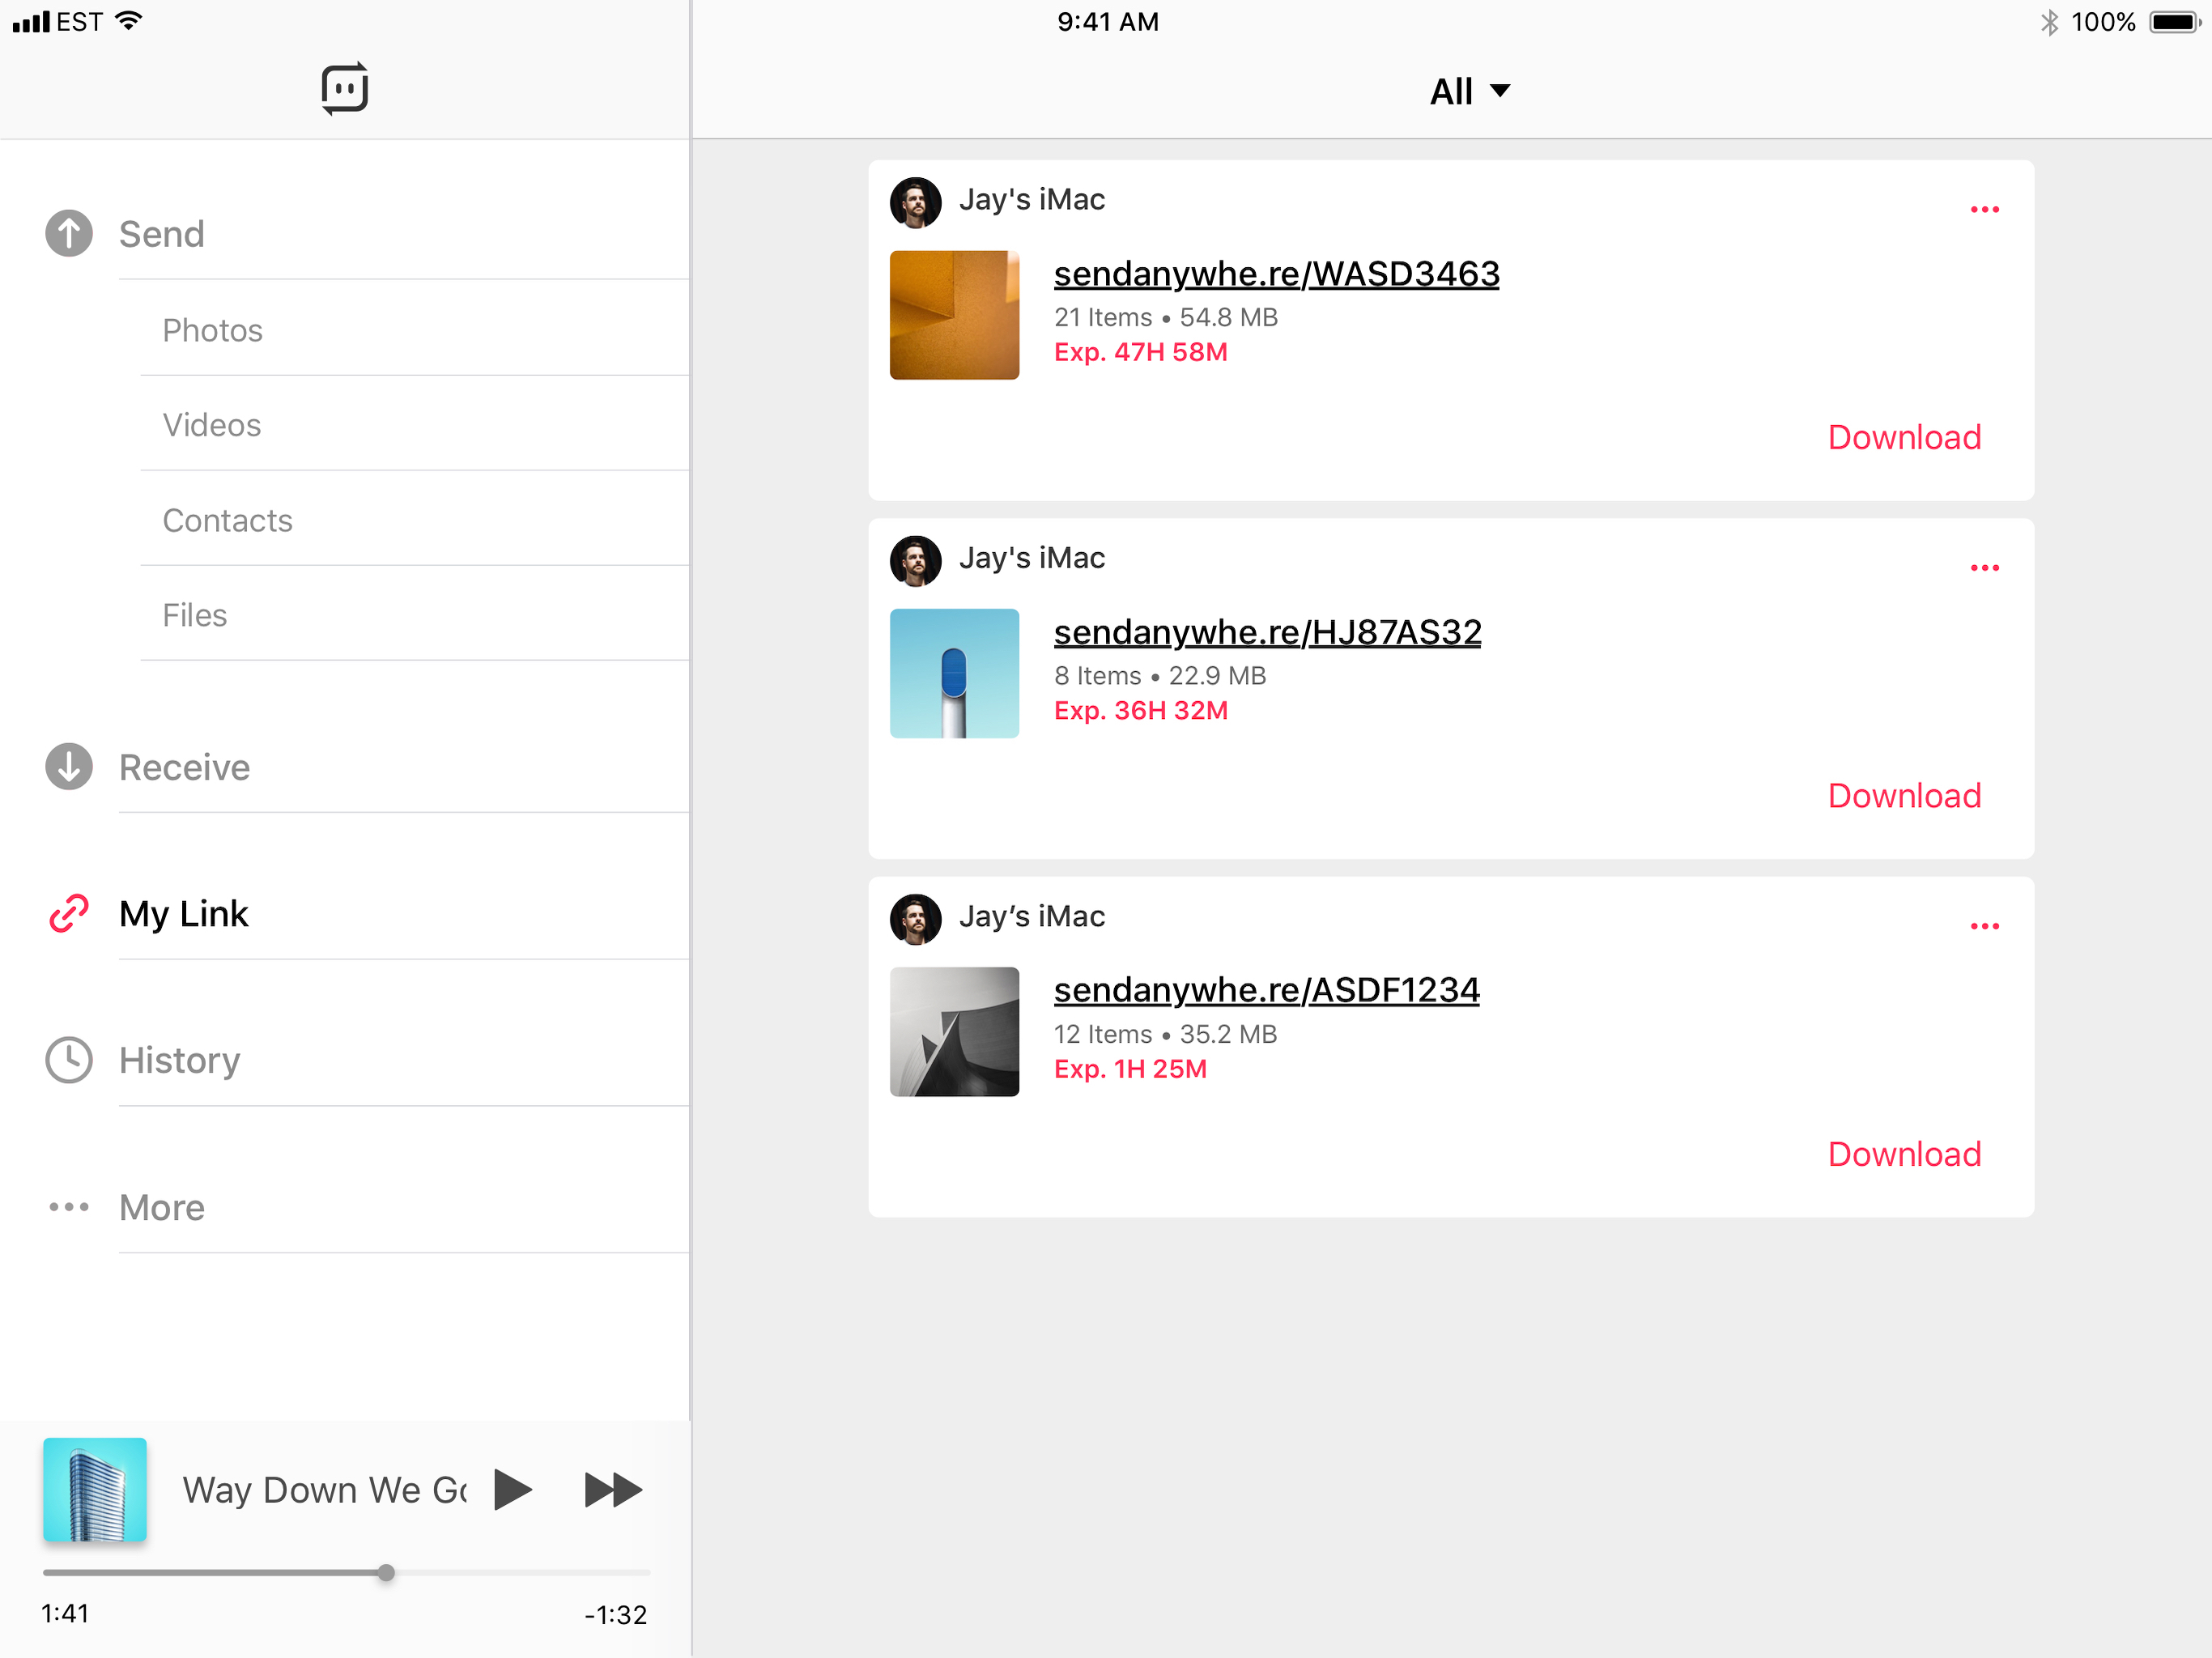Tap Jay's iMac avatar on second card

pyautogui.click(x=915, y=560)
